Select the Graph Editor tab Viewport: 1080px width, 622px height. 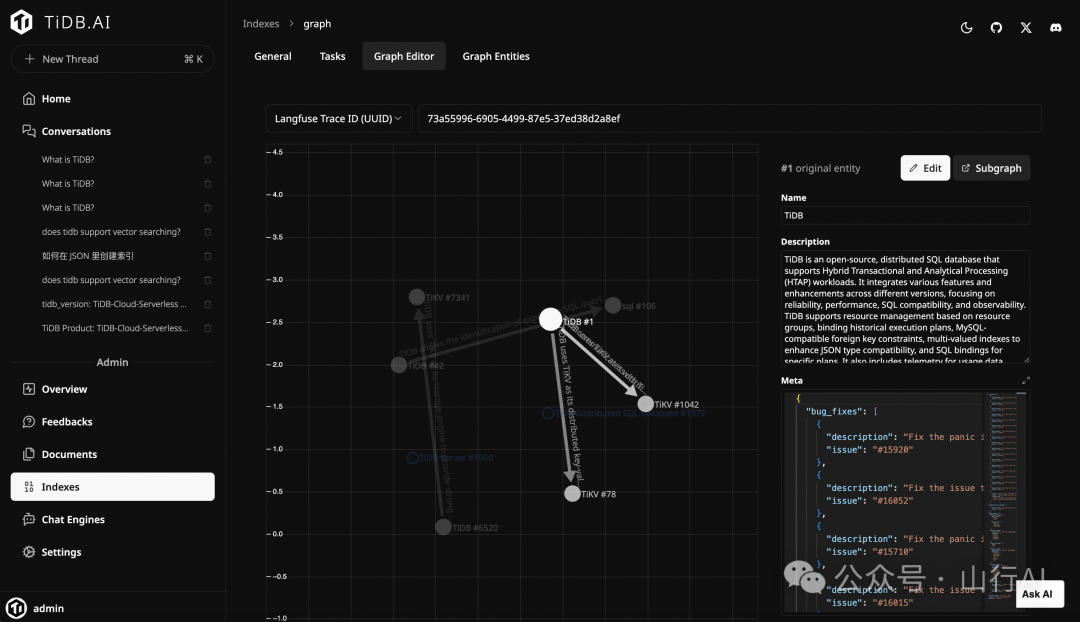(404, 56)
